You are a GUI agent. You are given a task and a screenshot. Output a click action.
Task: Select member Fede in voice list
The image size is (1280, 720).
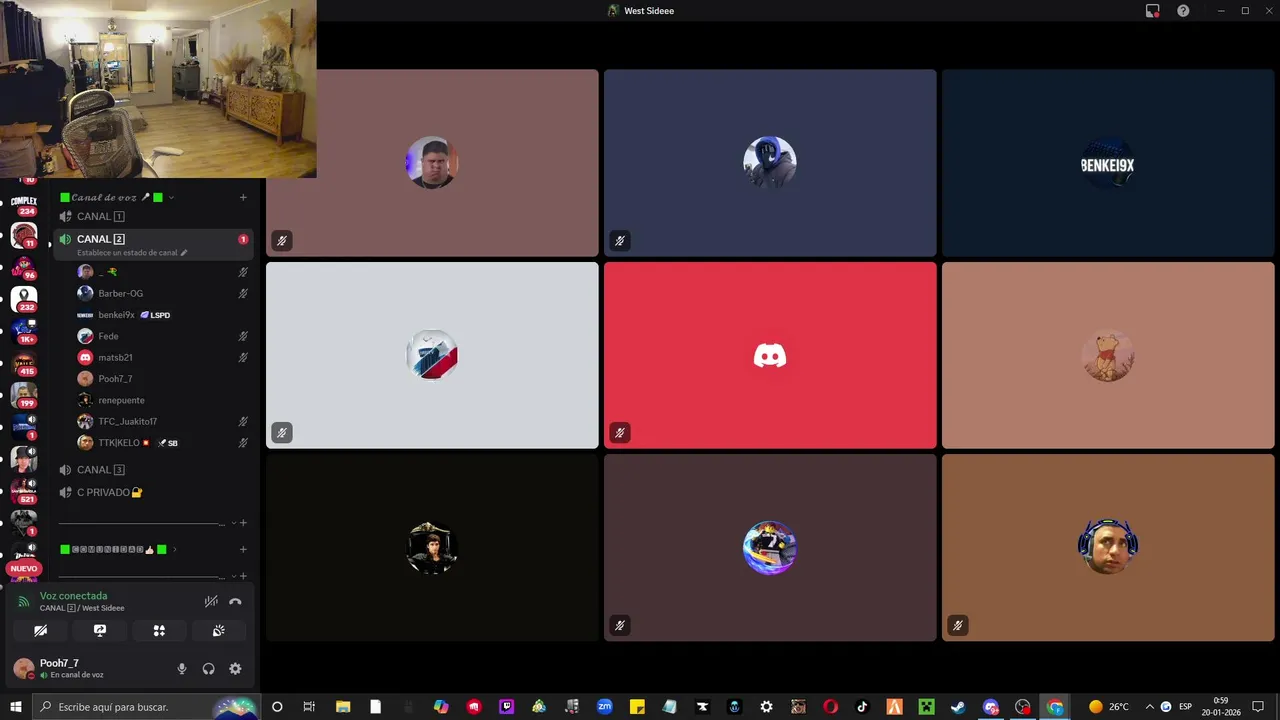(x=163, y=336)
